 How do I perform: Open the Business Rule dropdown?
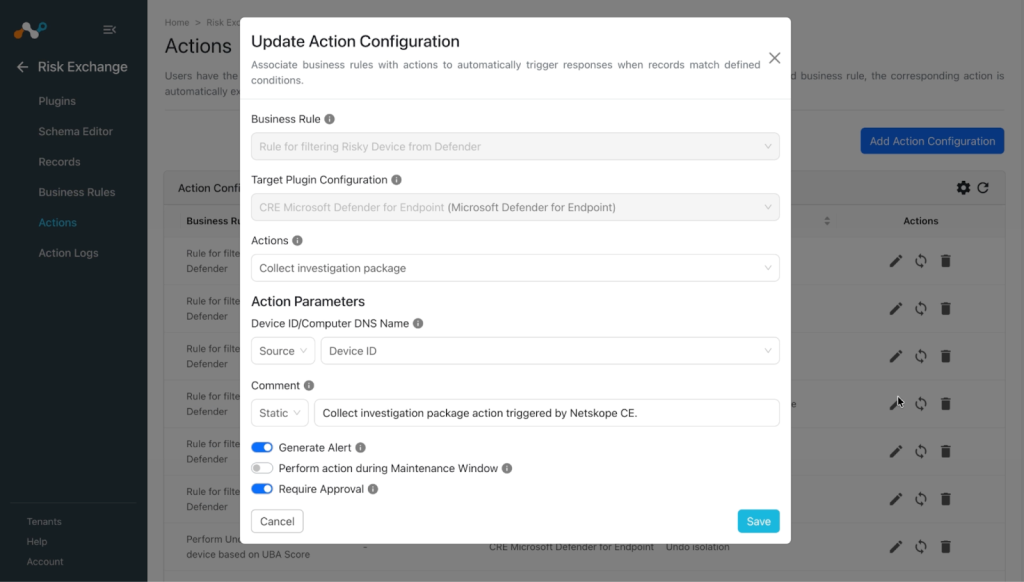pyautogui.click(x=515, y=146)
